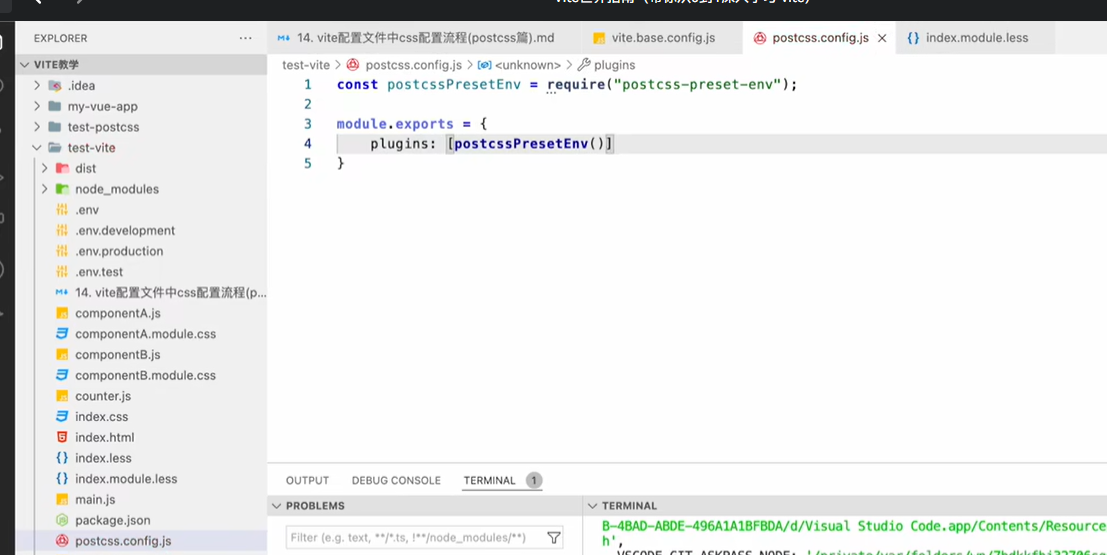
Task: Collapse the TERMINAL panel section header
Action: (592, 506)
